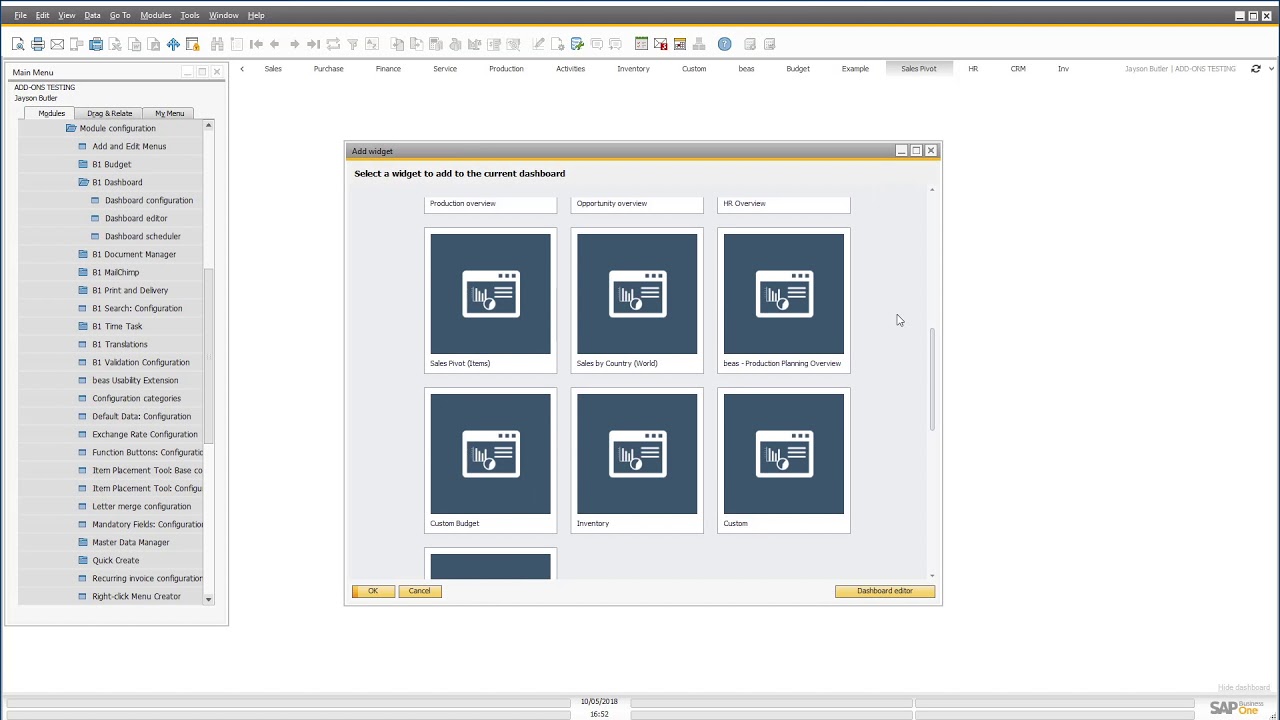Open Dashboard editor tree item
The width and height of the screenshot is (1280, 720).
coord(136,218)
